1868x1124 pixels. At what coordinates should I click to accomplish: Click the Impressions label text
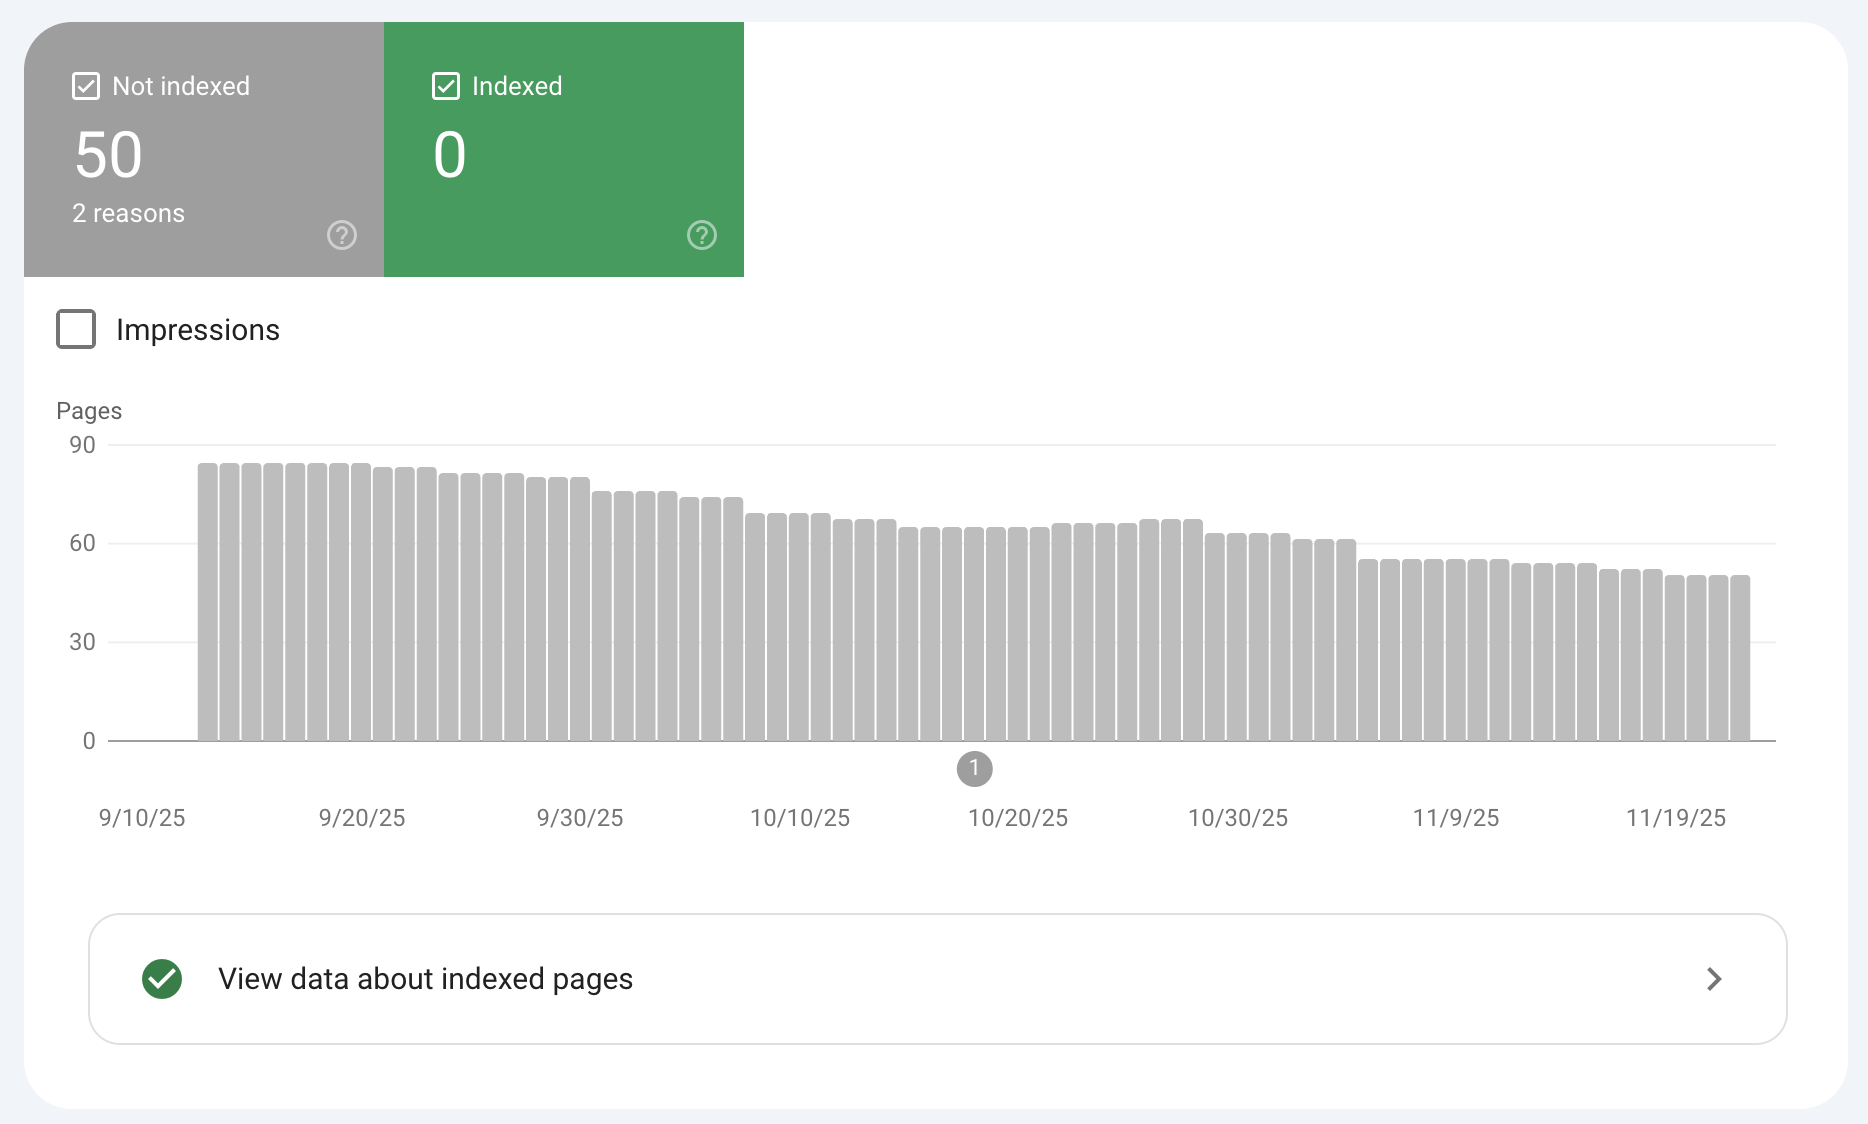[198, 329]
